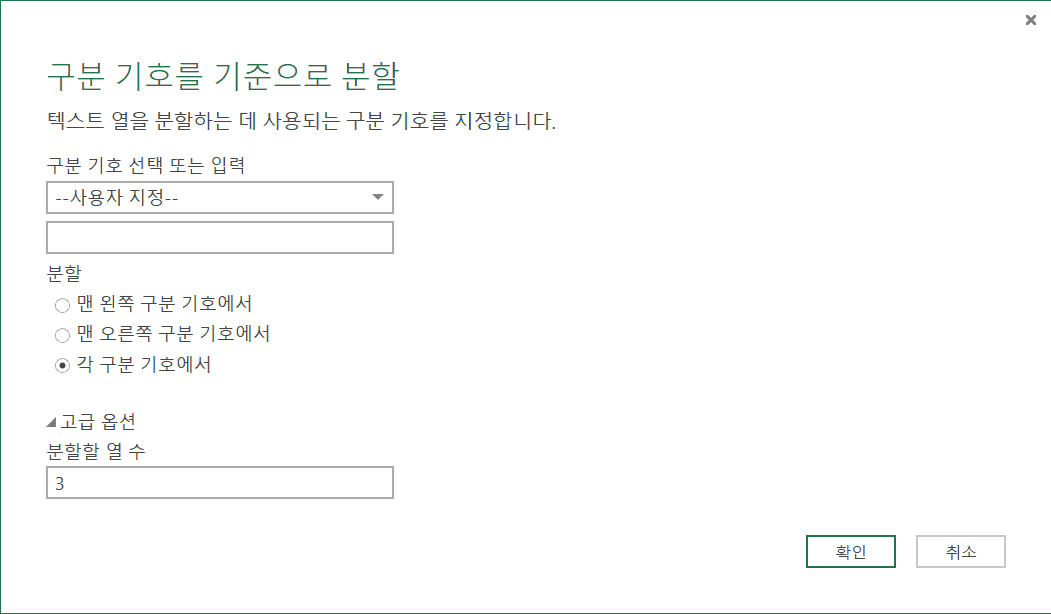
Task: Open the --사용자 지정-- delimiter combo box
Action: [210, 197]
